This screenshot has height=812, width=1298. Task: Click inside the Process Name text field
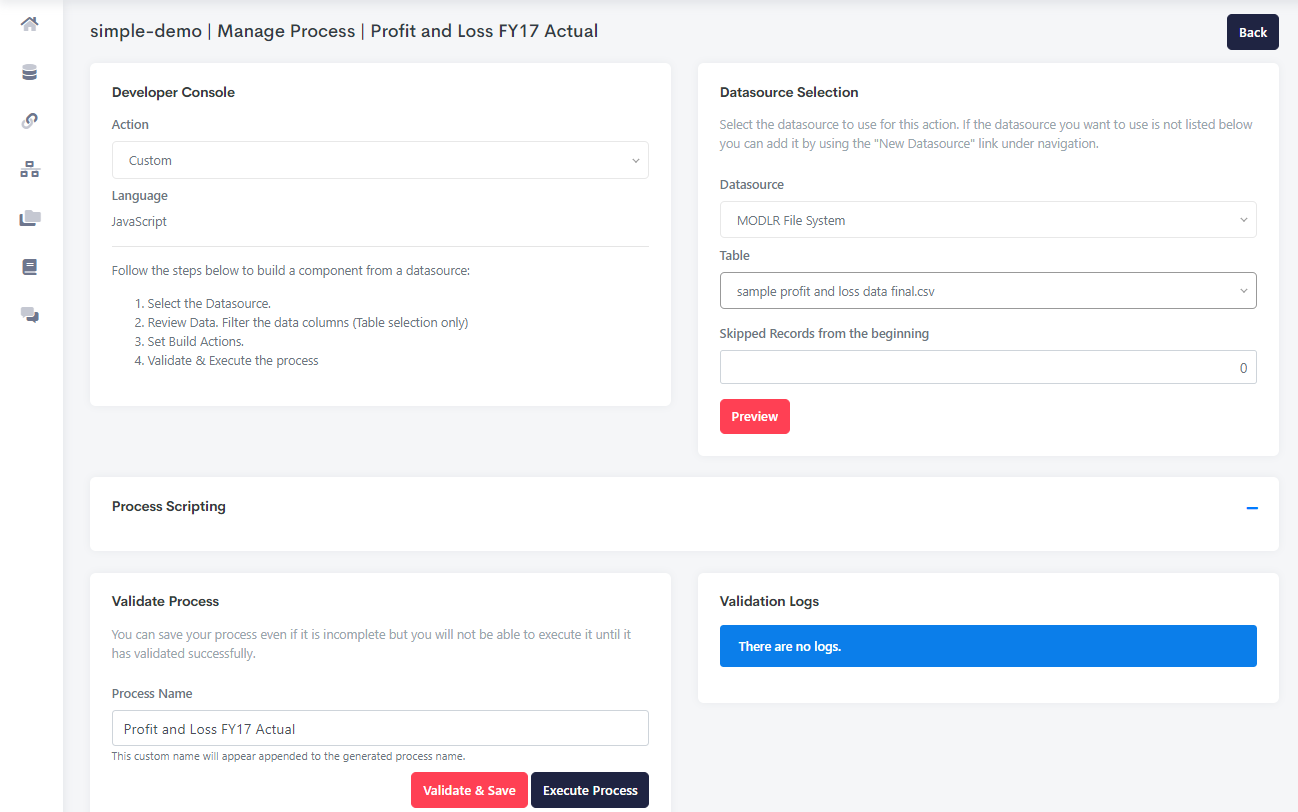pos(380,728)
